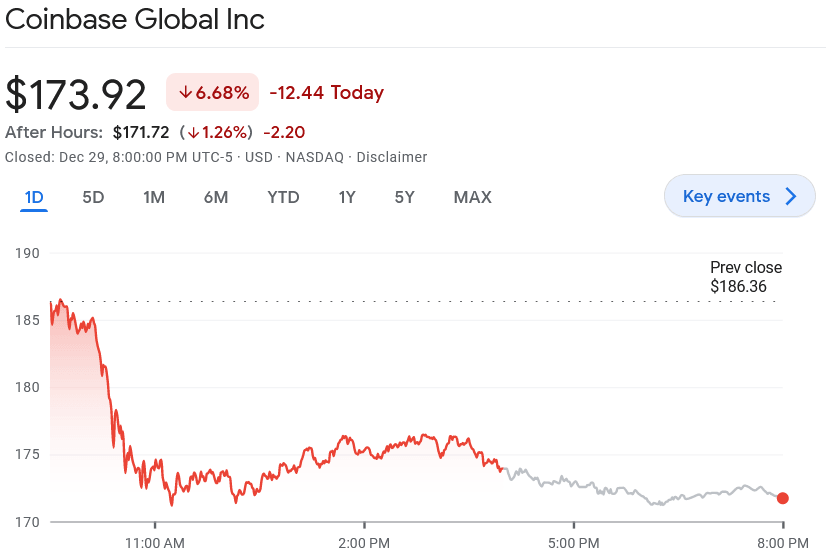Select the YTD range tab
The height and width of the screenshot is (558, 826).
283,197
